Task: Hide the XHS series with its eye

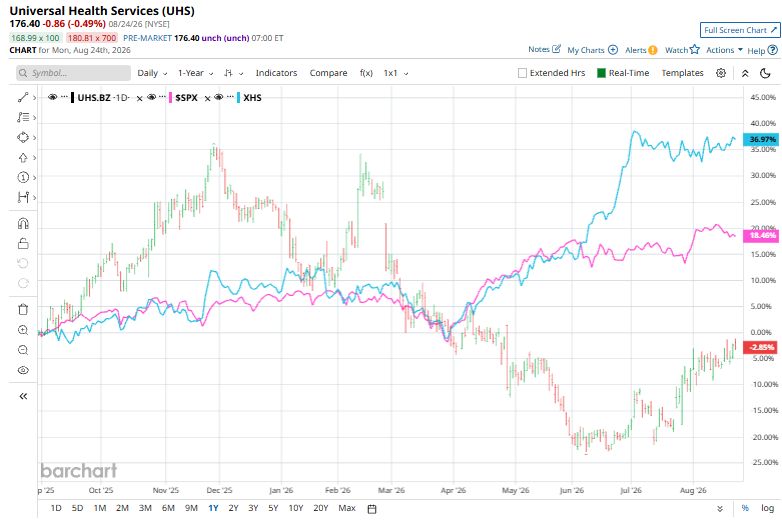Action: coord(218,97)
